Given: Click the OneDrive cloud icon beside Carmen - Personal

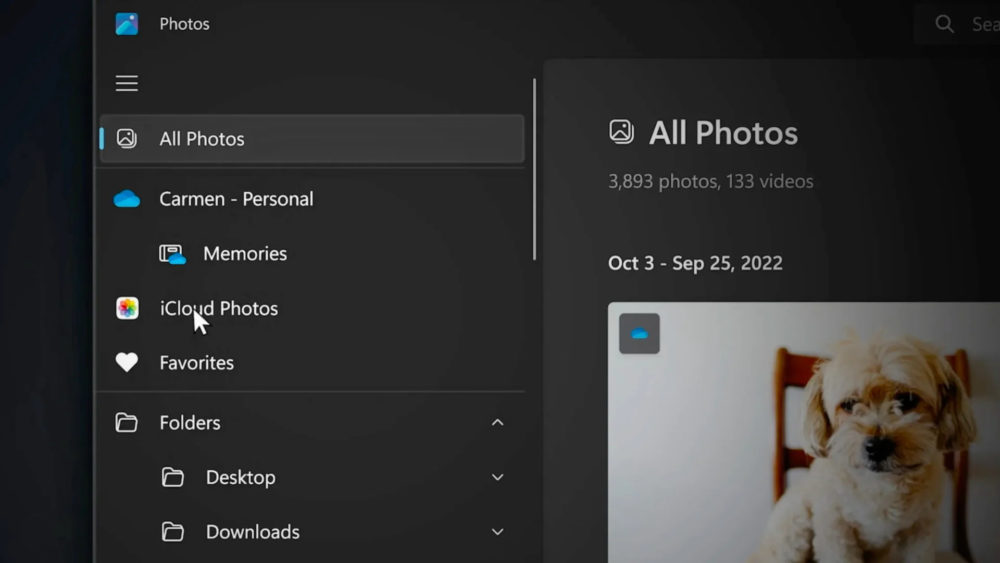Looking at the screenshot, I should (127, 199).
